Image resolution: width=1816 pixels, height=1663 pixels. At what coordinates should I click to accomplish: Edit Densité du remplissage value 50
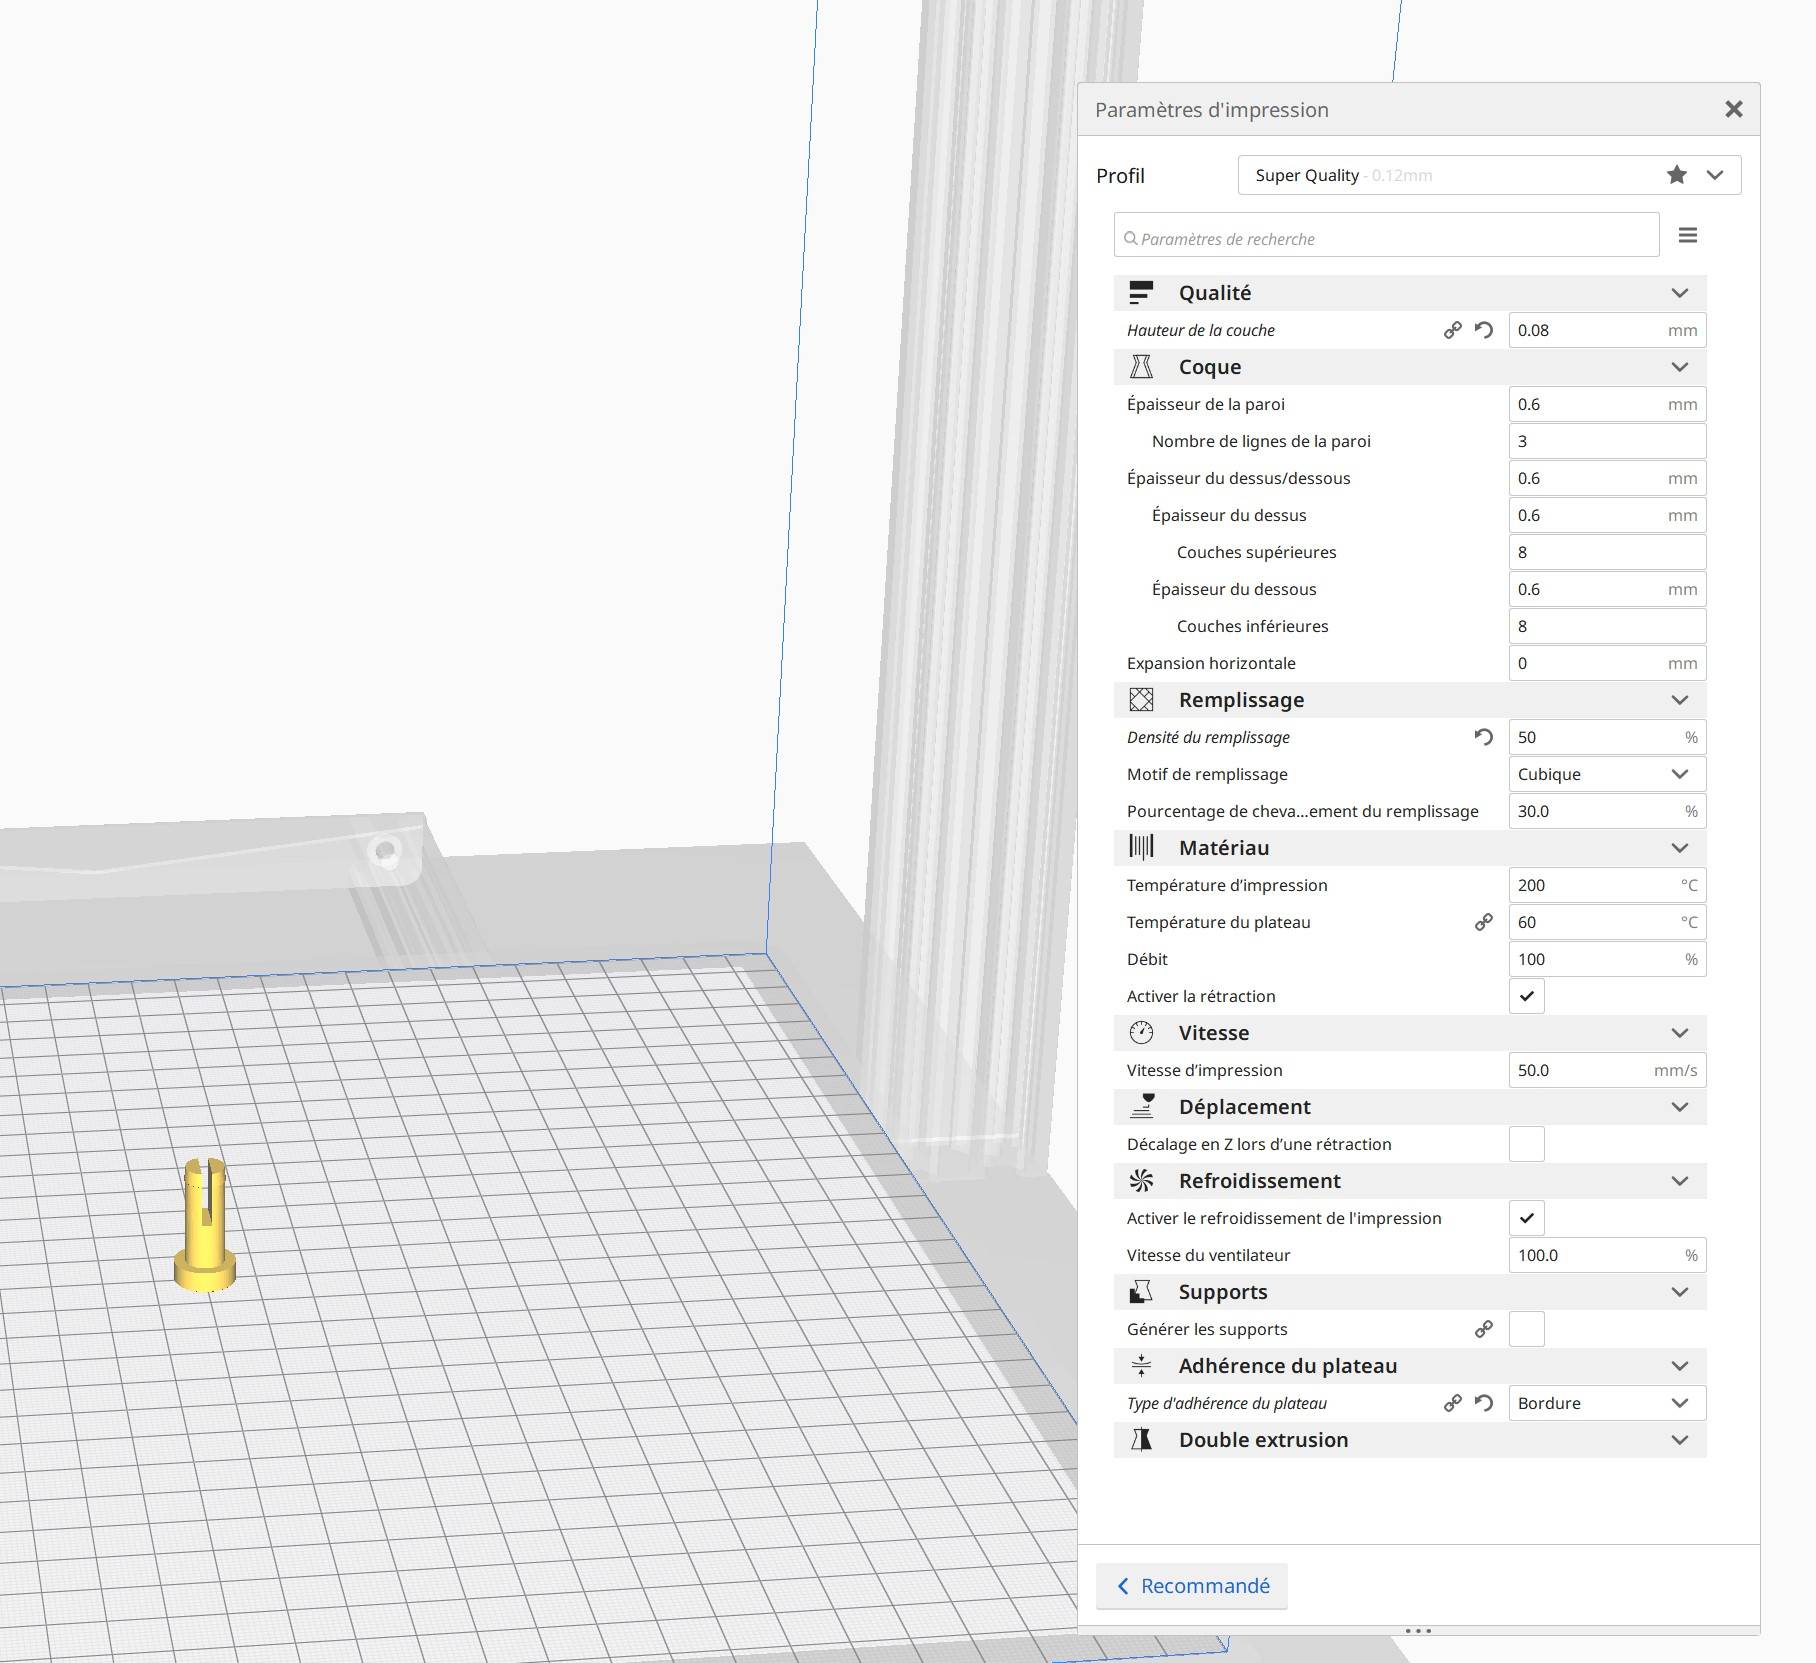tap(1607, 737)
